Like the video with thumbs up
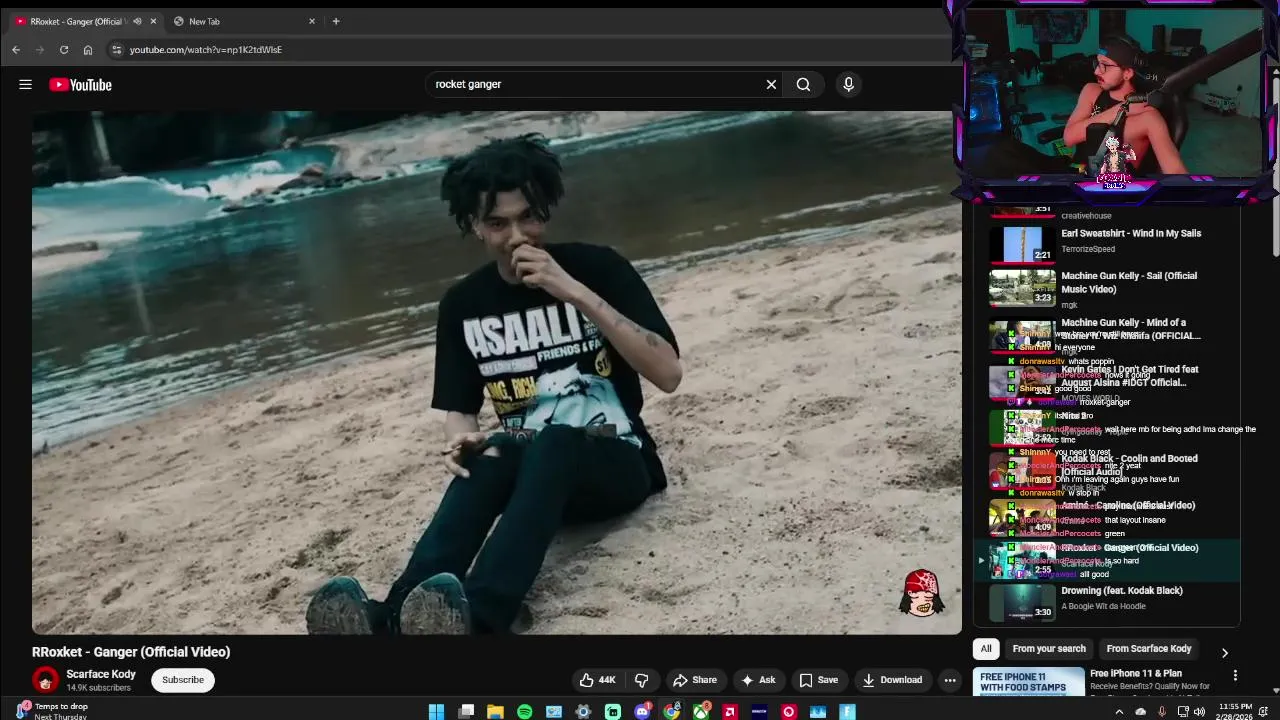The height and width of the screenshot is (720, 1280). 597,680
